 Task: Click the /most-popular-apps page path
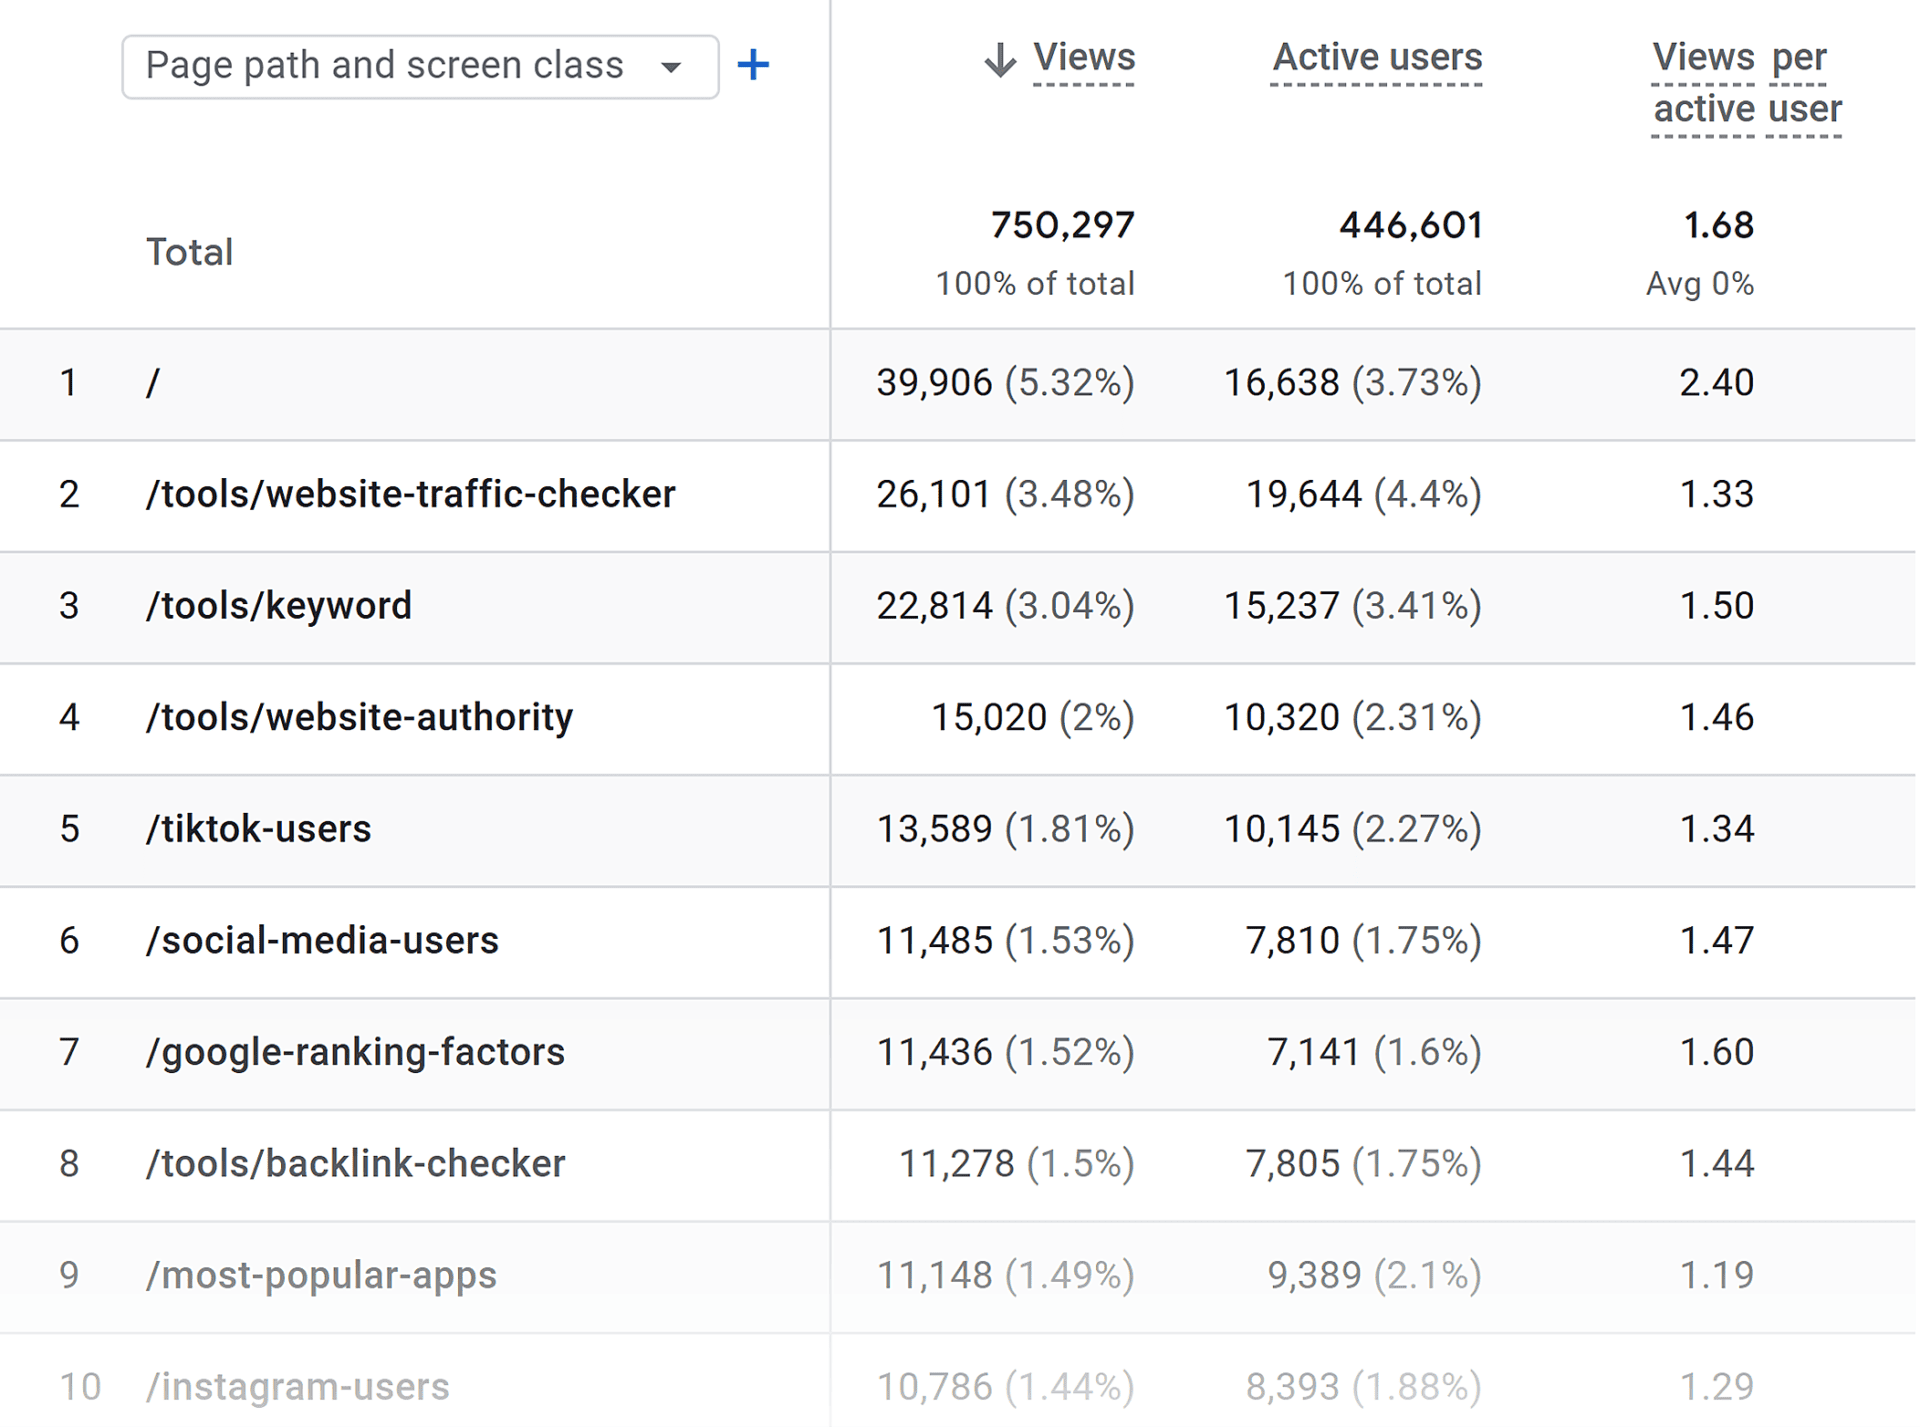(321, 1275)
